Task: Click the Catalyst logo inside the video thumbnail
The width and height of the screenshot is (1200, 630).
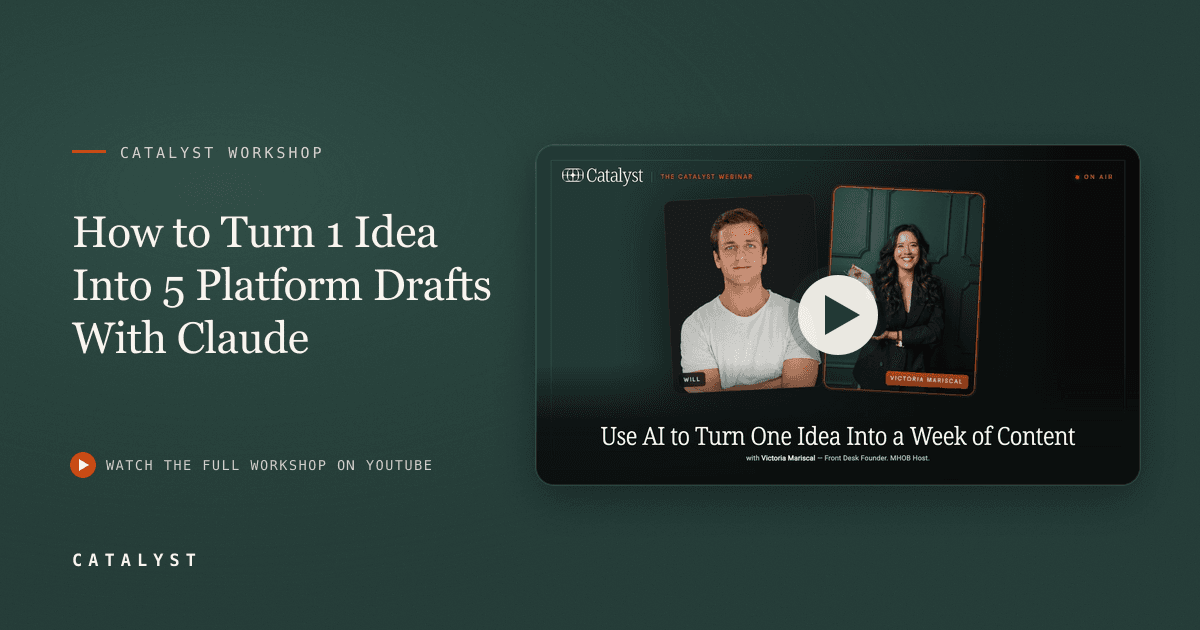Action: tap(602, 176)
